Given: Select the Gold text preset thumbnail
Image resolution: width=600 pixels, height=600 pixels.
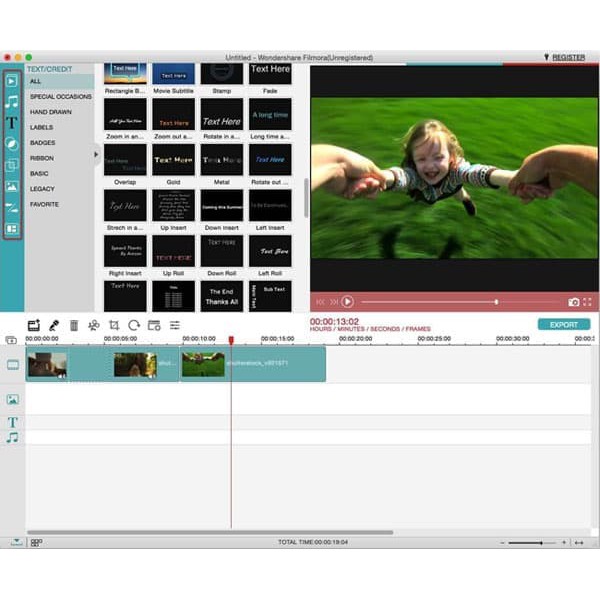Looking at the screenshot, I should tap(174, 160).
